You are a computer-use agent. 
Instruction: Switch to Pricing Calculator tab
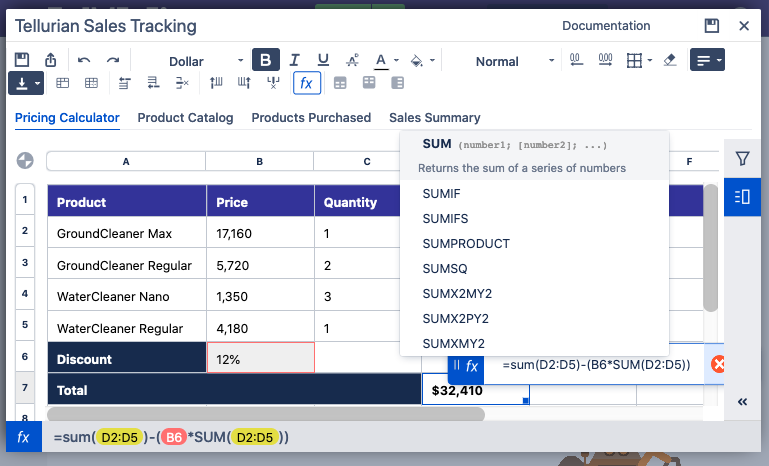(67, 118)
